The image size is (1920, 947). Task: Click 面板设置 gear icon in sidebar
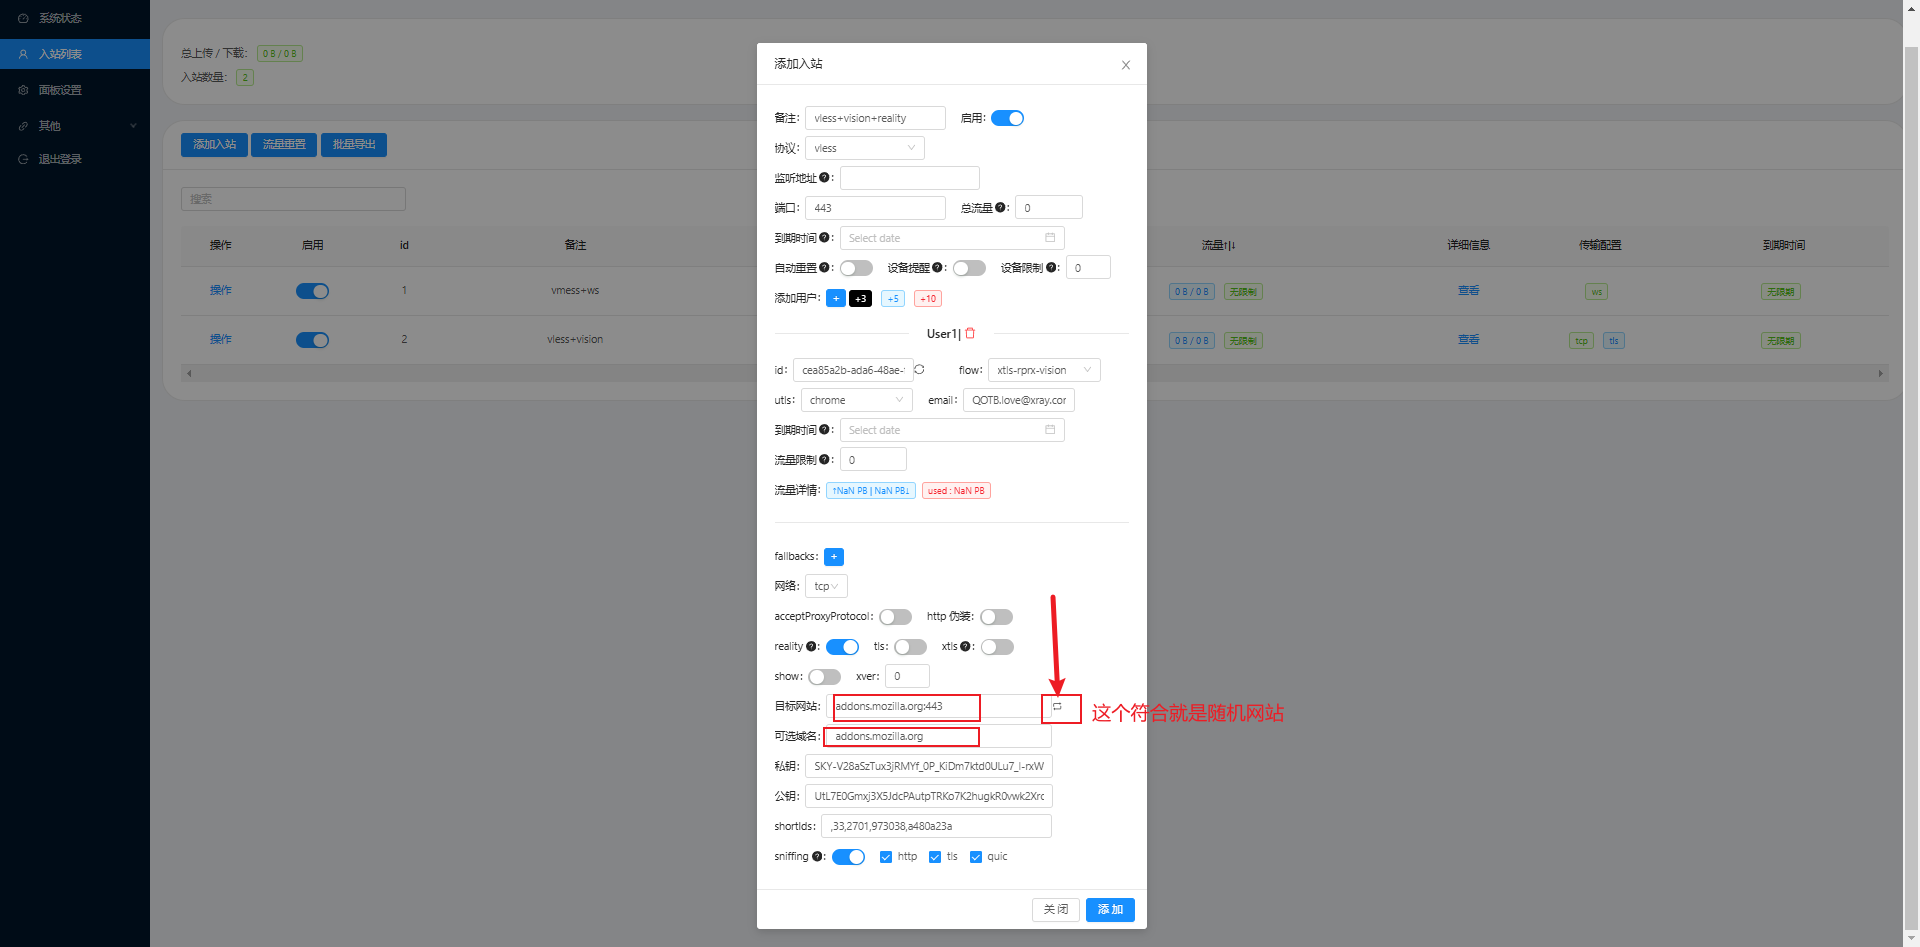coord(23,90)
